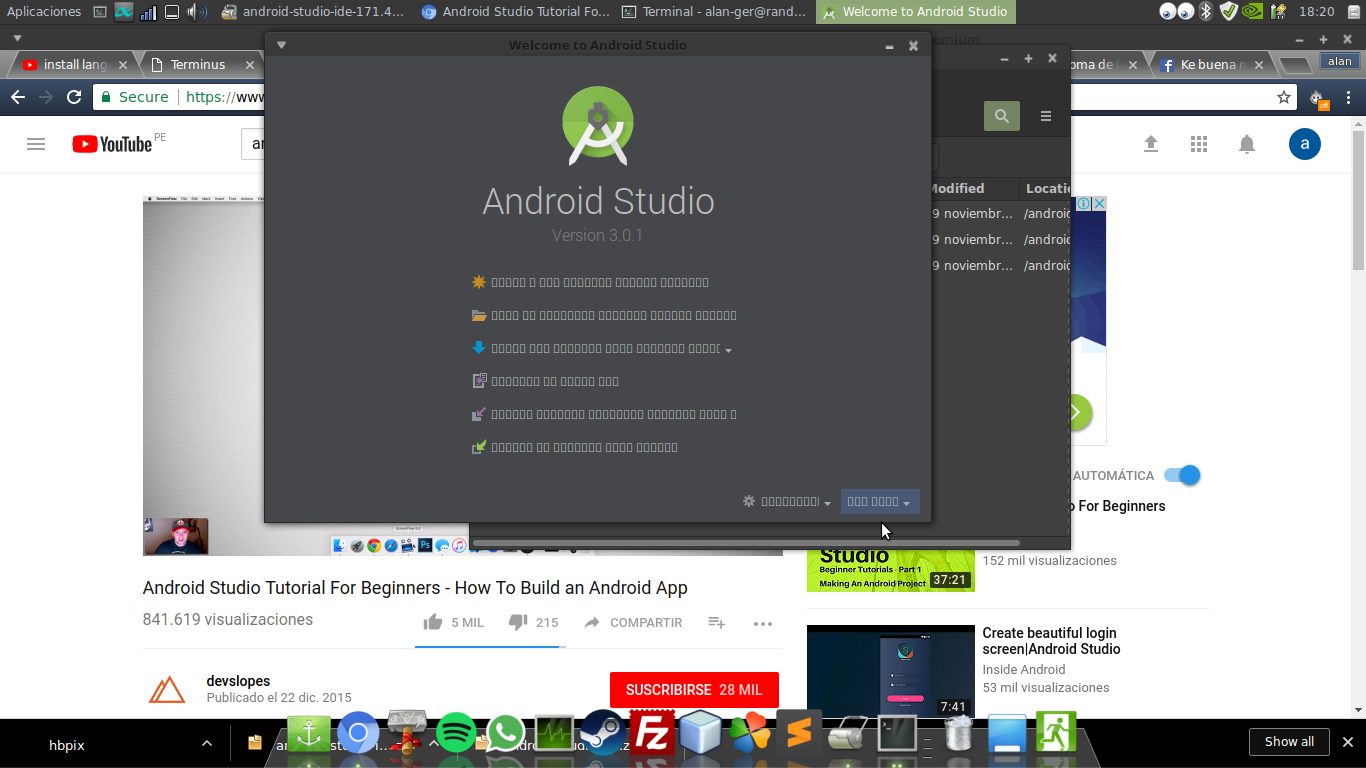Open a new browser tab

(1296, 65)
